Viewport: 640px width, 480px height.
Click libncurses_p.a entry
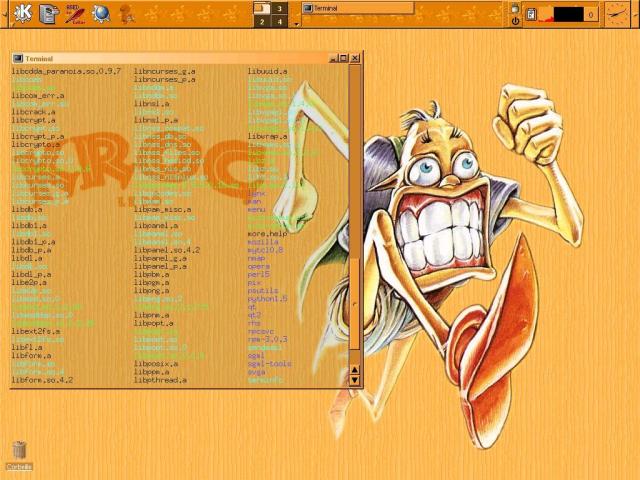click(x=164, y=80)
